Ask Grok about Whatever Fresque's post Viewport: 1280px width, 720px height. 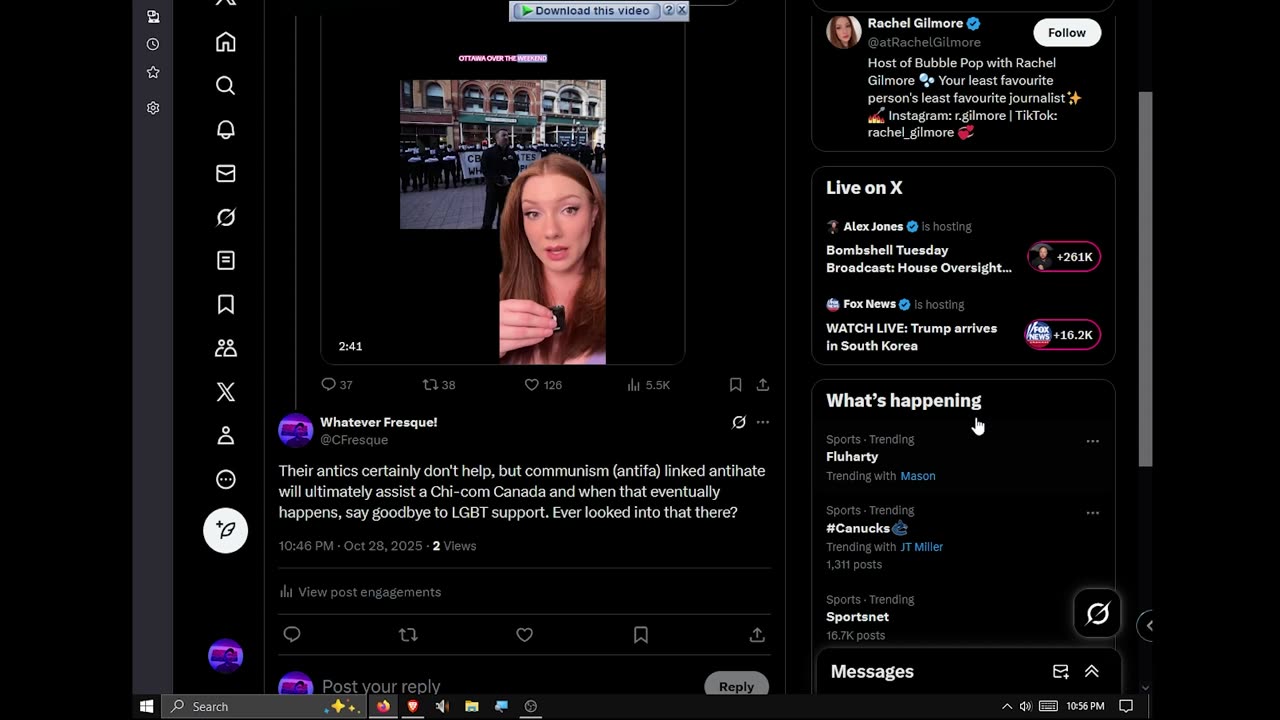[x=739, y=422]
